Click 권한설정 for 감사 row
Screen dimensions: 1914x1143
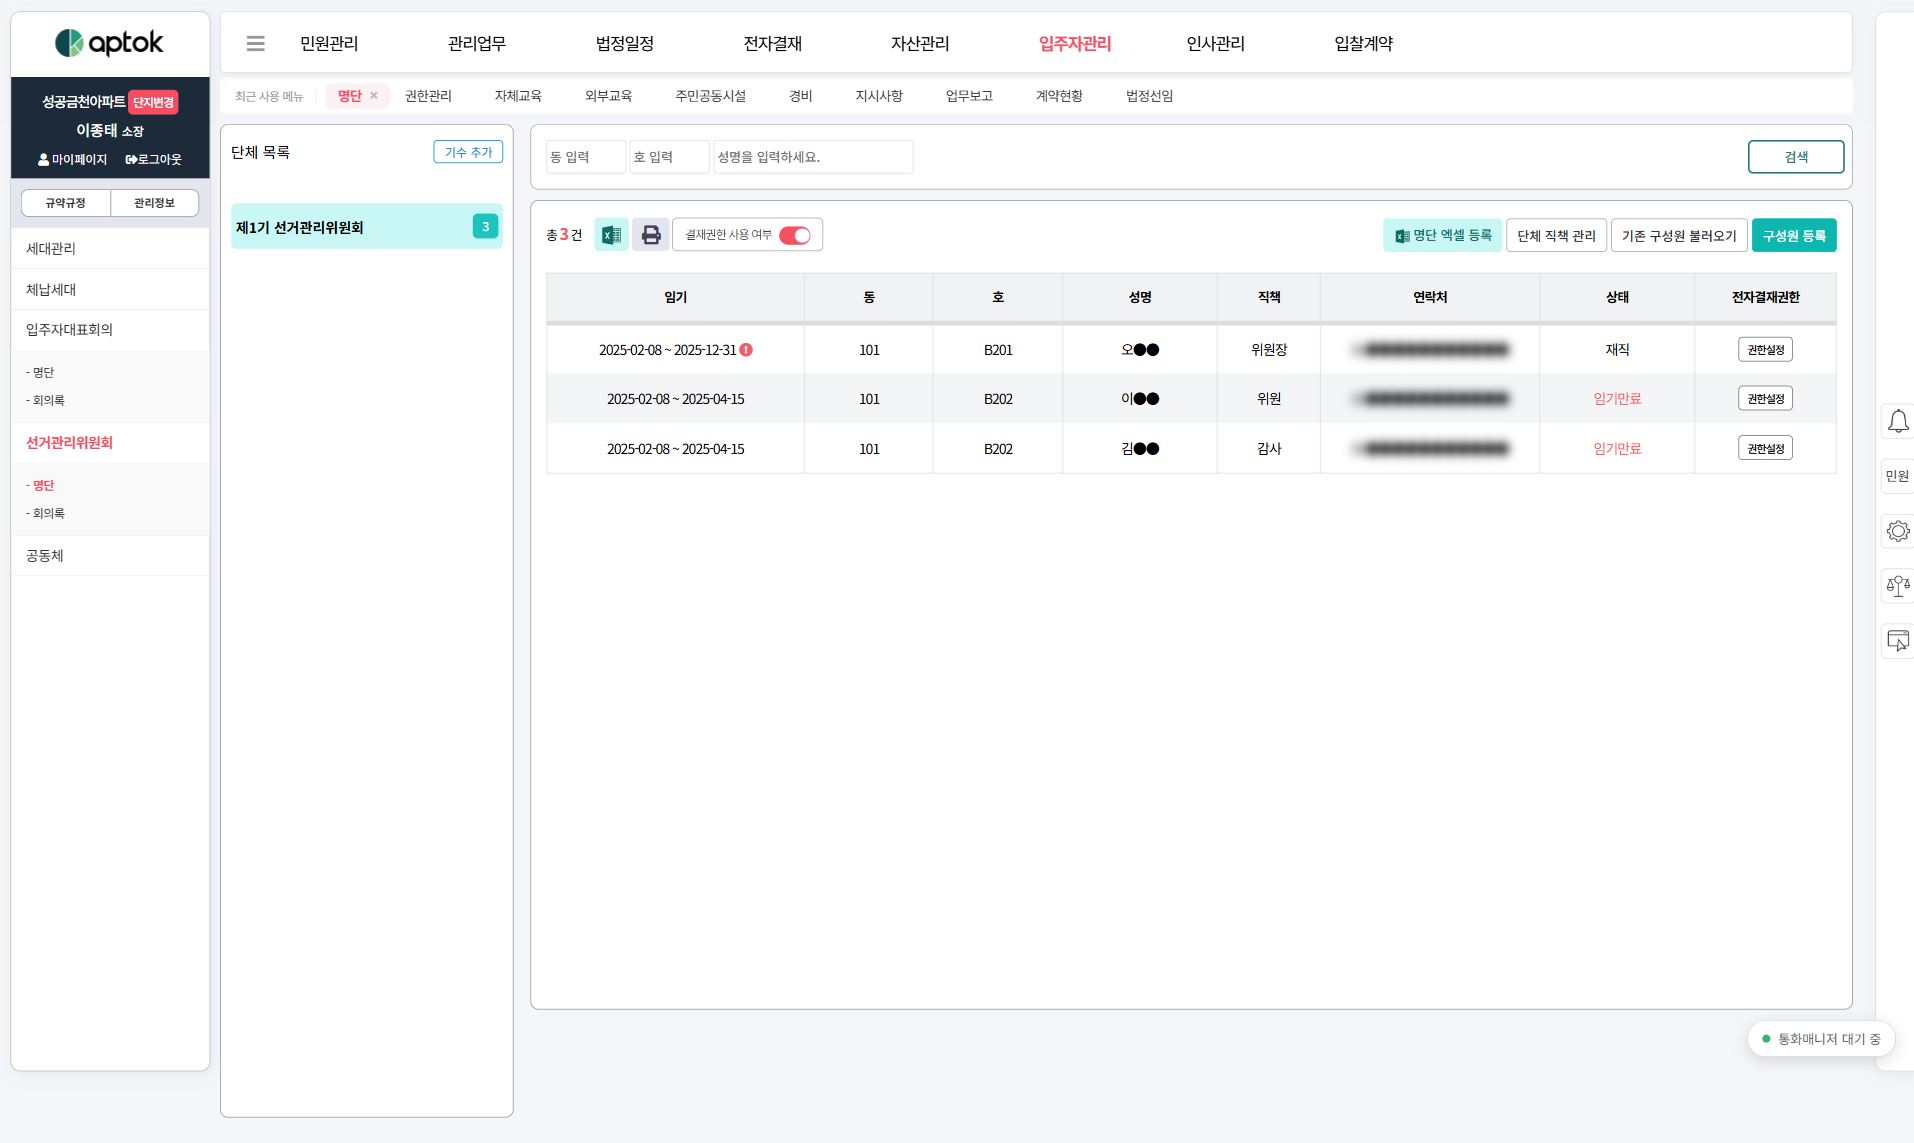coord(1765,449)
